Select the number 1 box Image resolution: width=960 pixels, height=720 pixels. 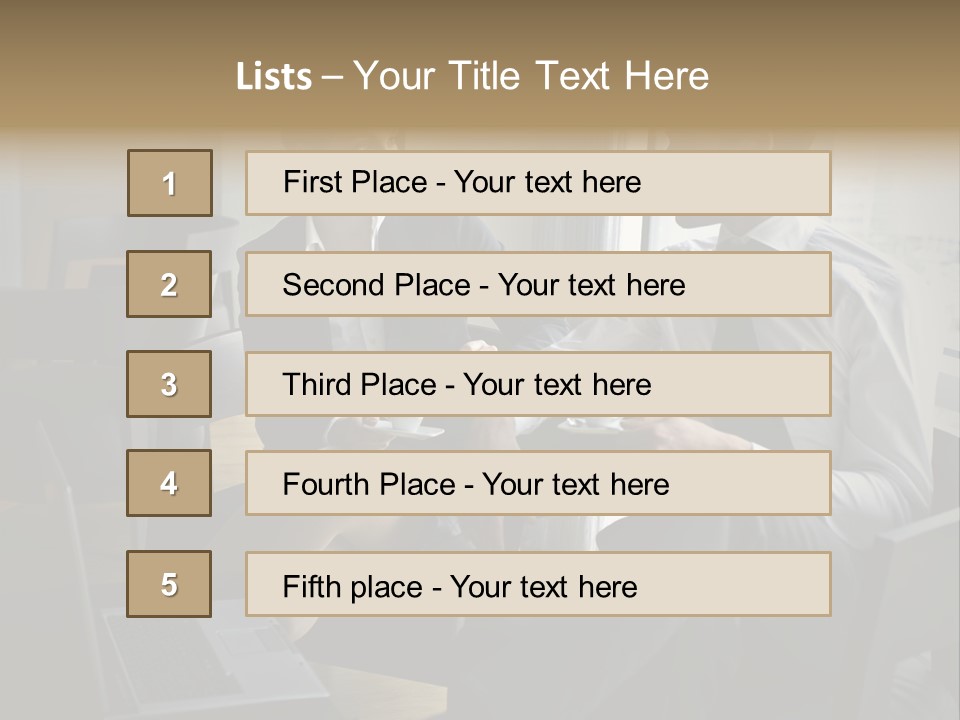pos(169,183)
